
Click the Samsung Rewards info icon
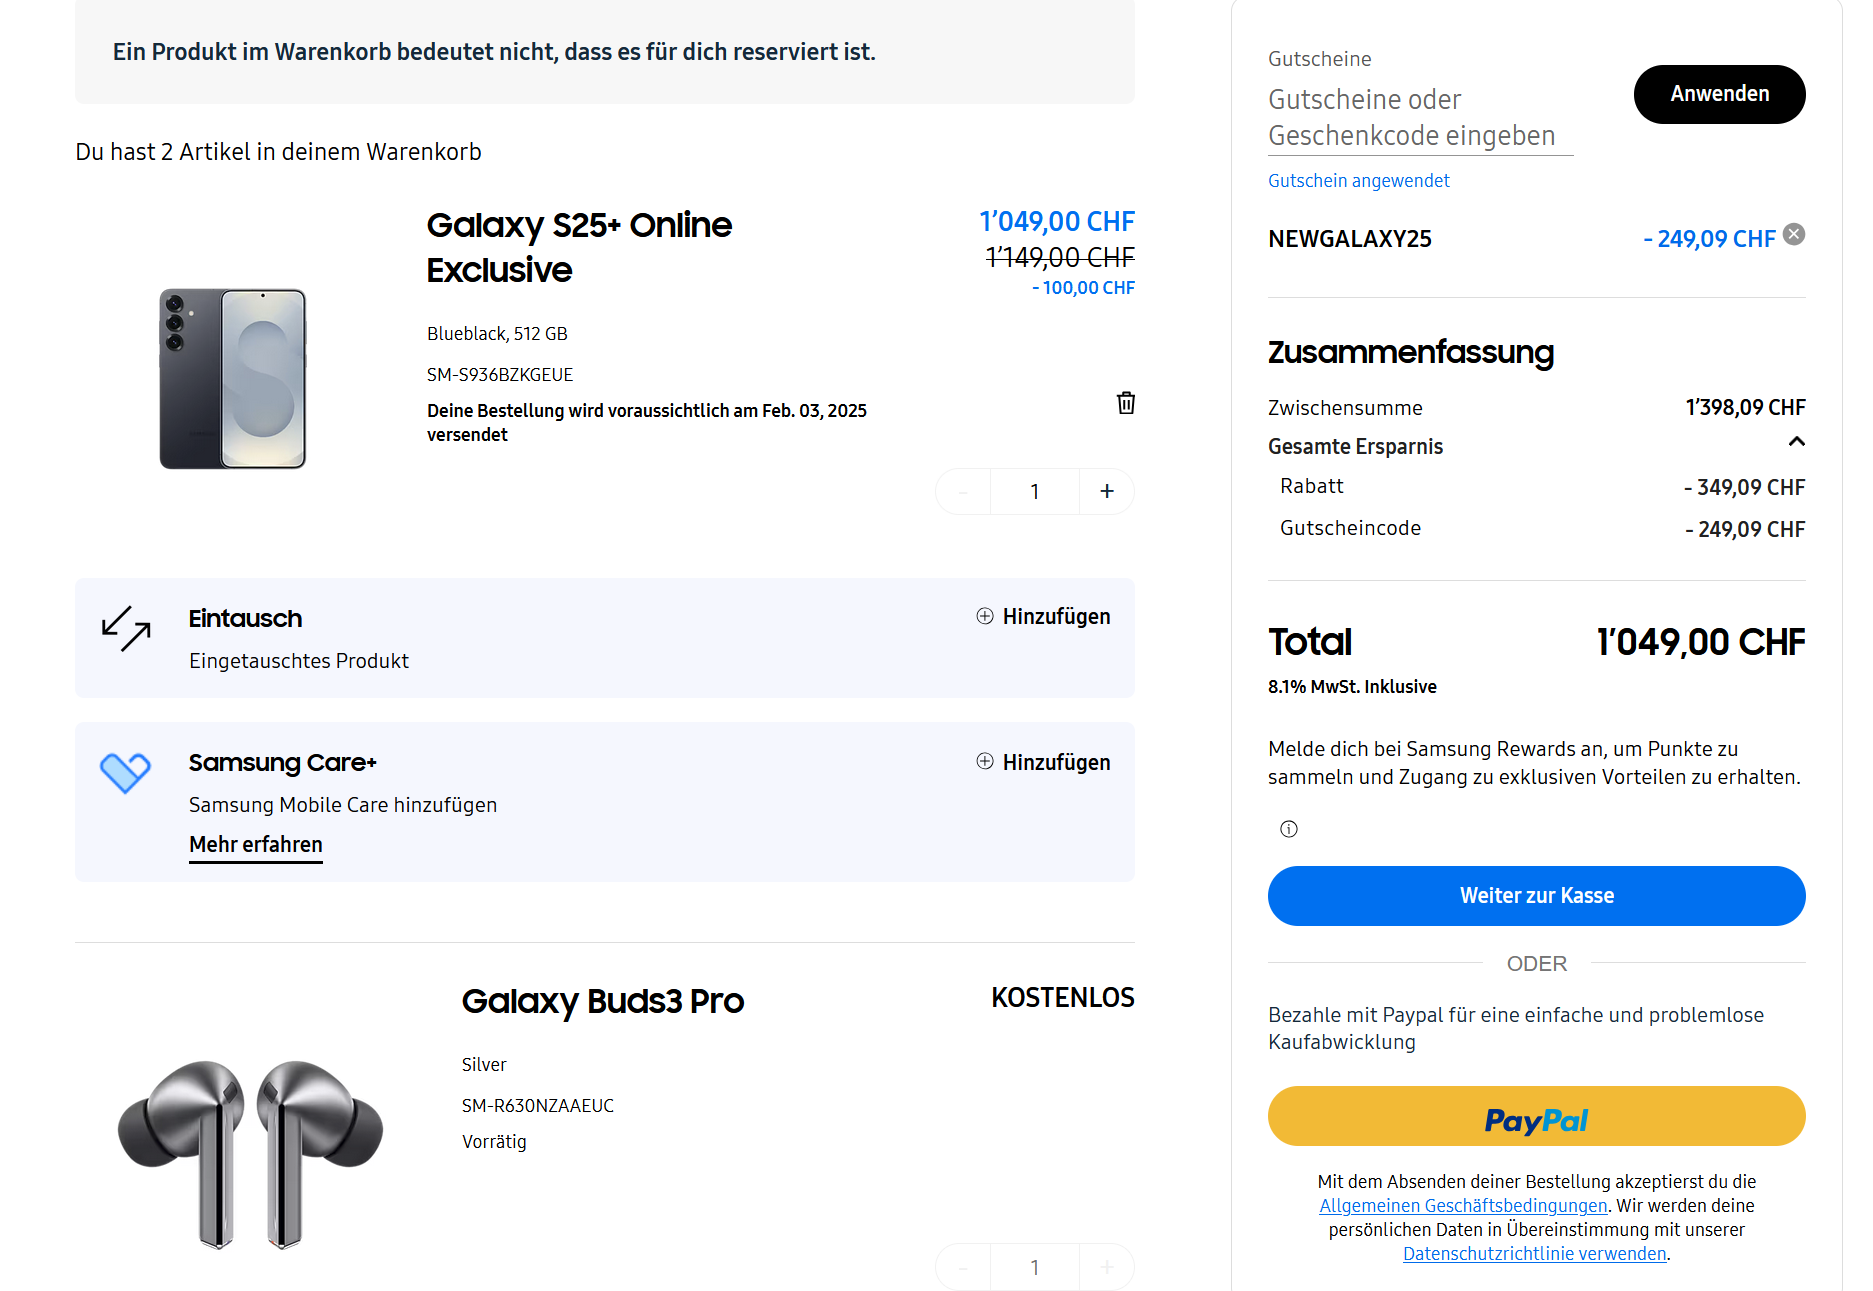pos(1289,829)
